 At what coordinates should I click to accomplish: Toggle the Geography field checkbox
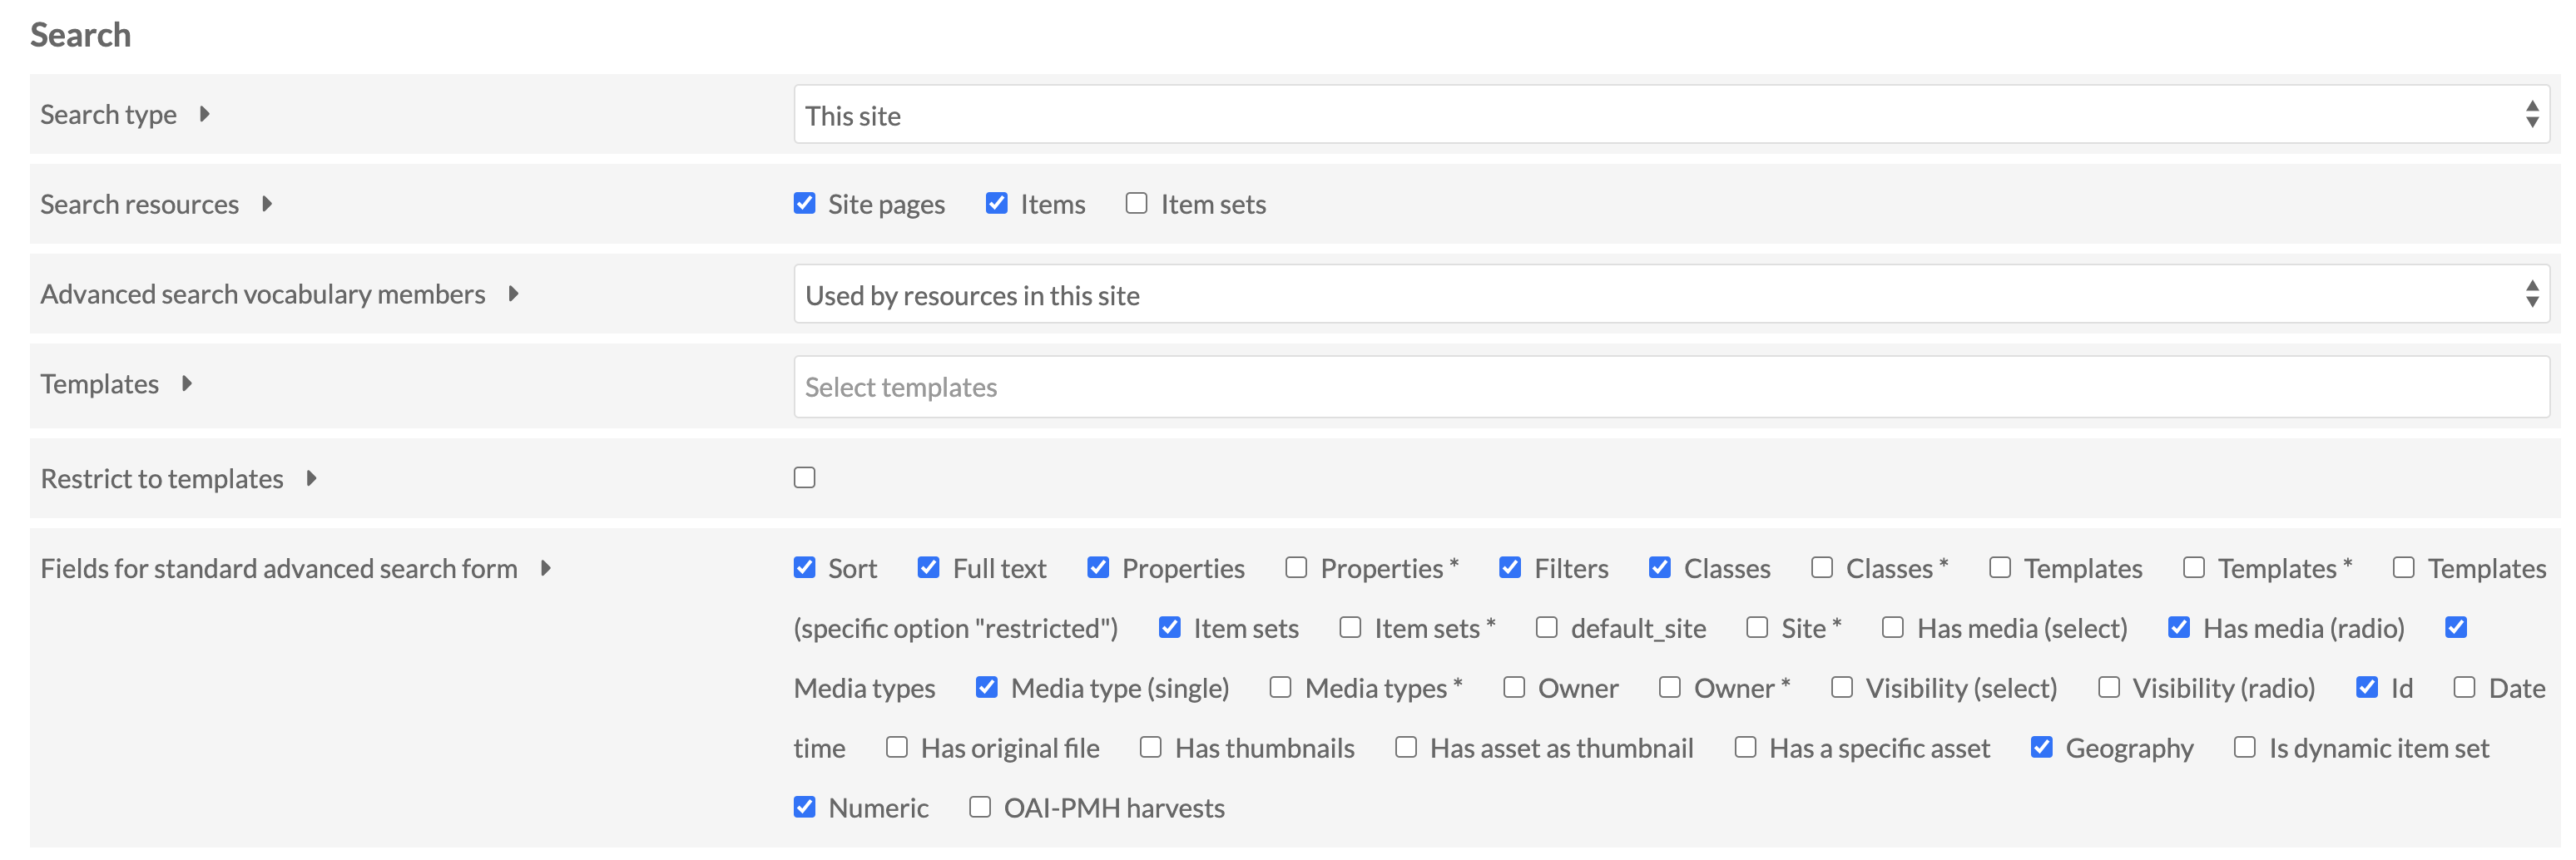pyautogui.click(x=2041, y=748)
